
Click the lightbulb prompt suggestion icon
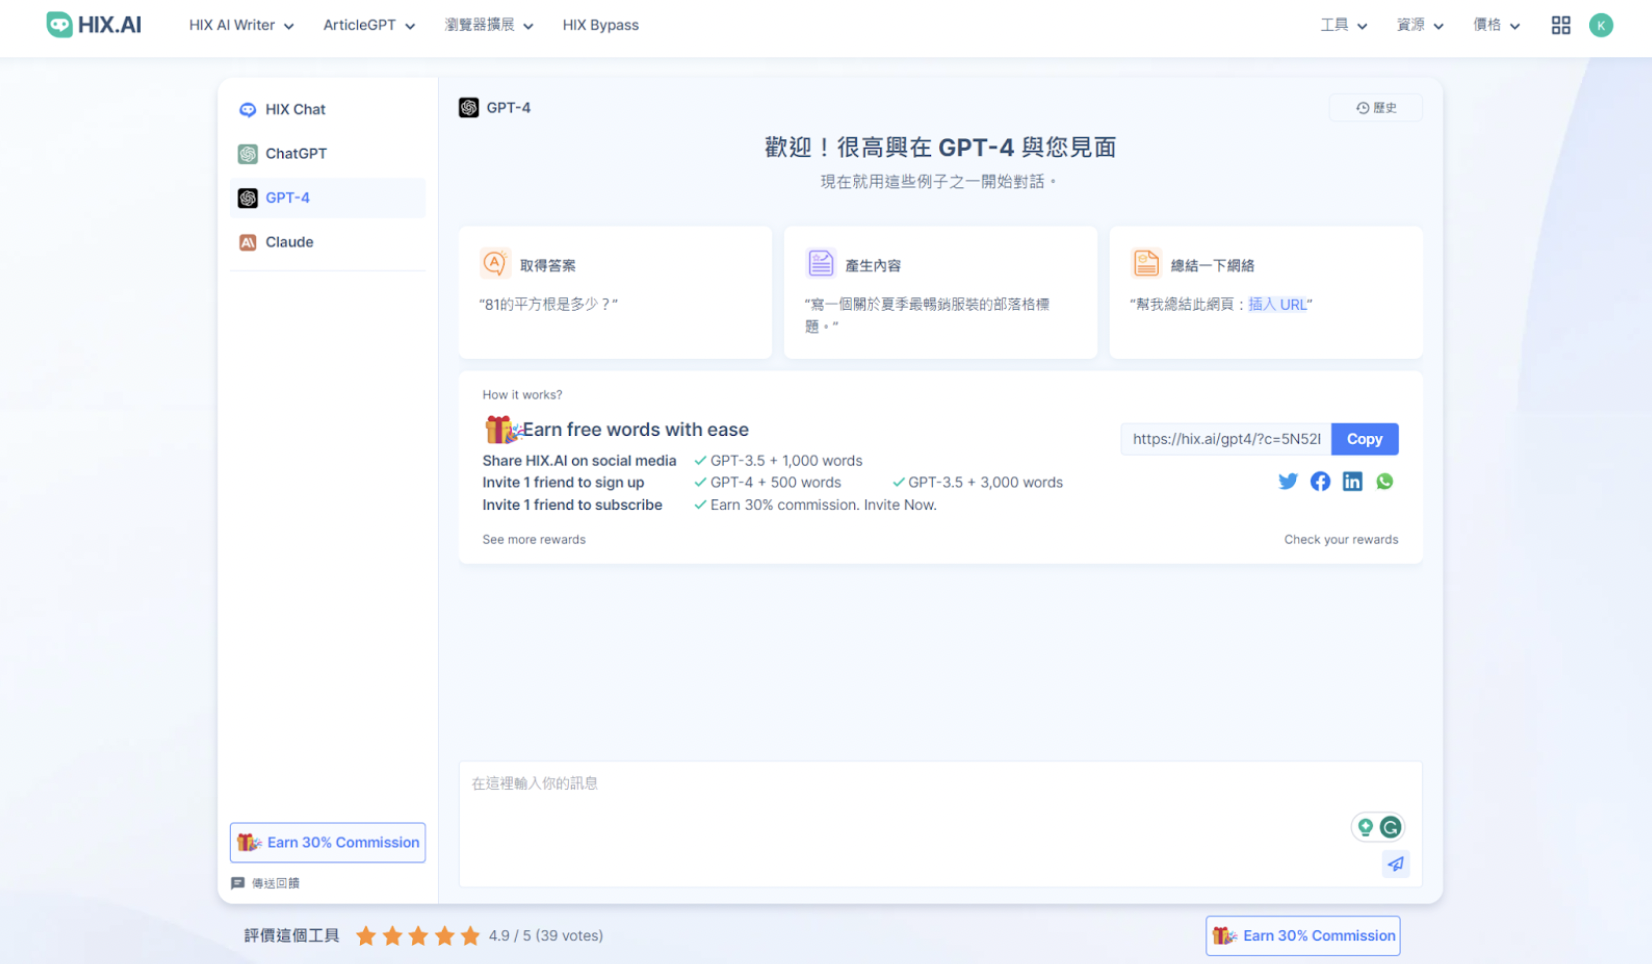[x=1365, y=827]
